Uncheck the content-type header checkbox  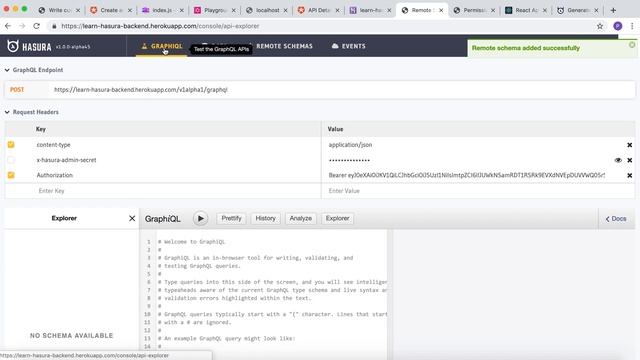pyautogui.click(x=11, y=144)
